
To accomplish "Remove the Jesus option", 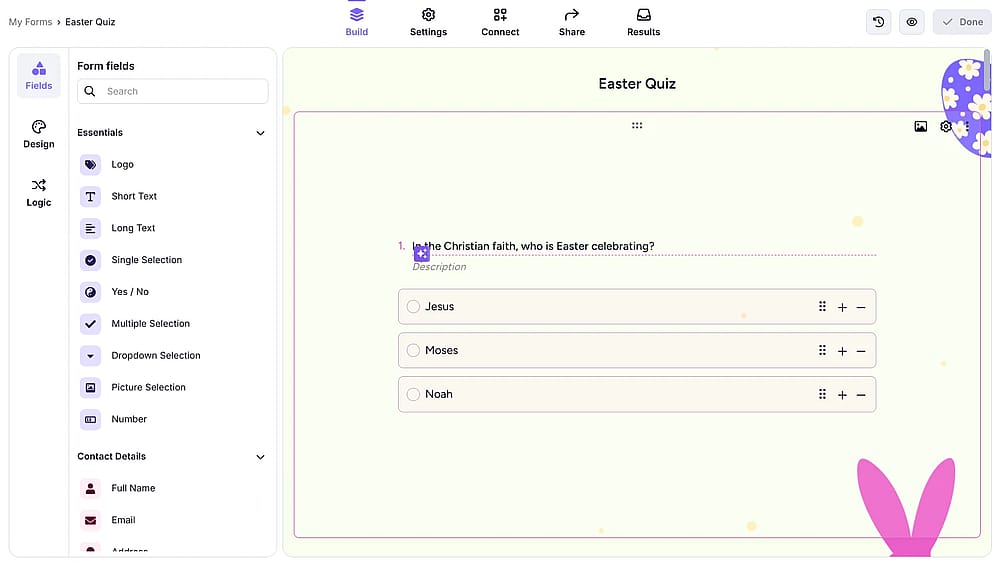I will pos(861,308).
